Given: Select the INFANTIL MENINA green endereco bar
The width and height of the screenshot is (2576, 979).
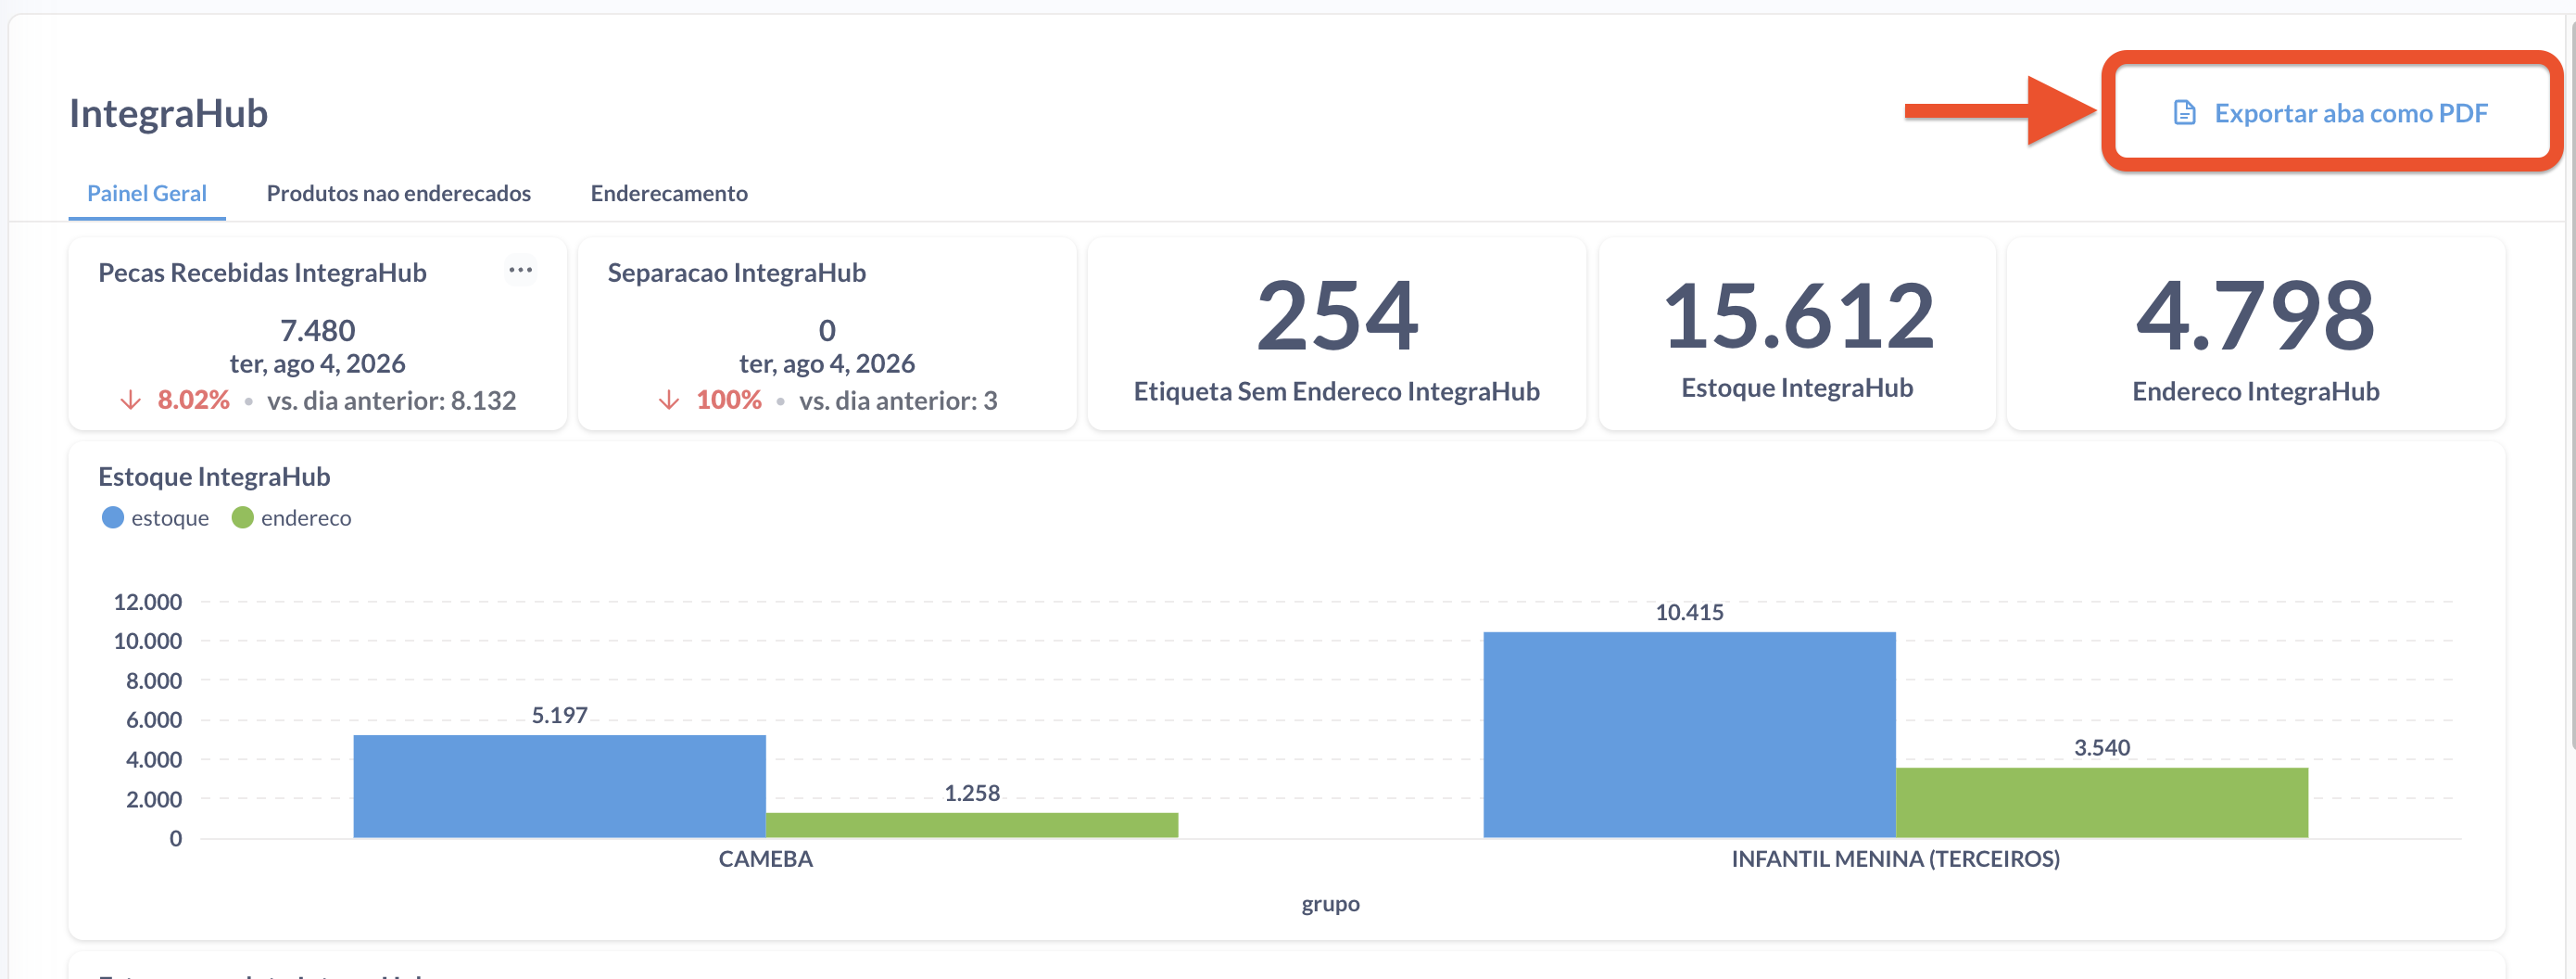Looking at the screenshot, I should [x=2101, y=803].
